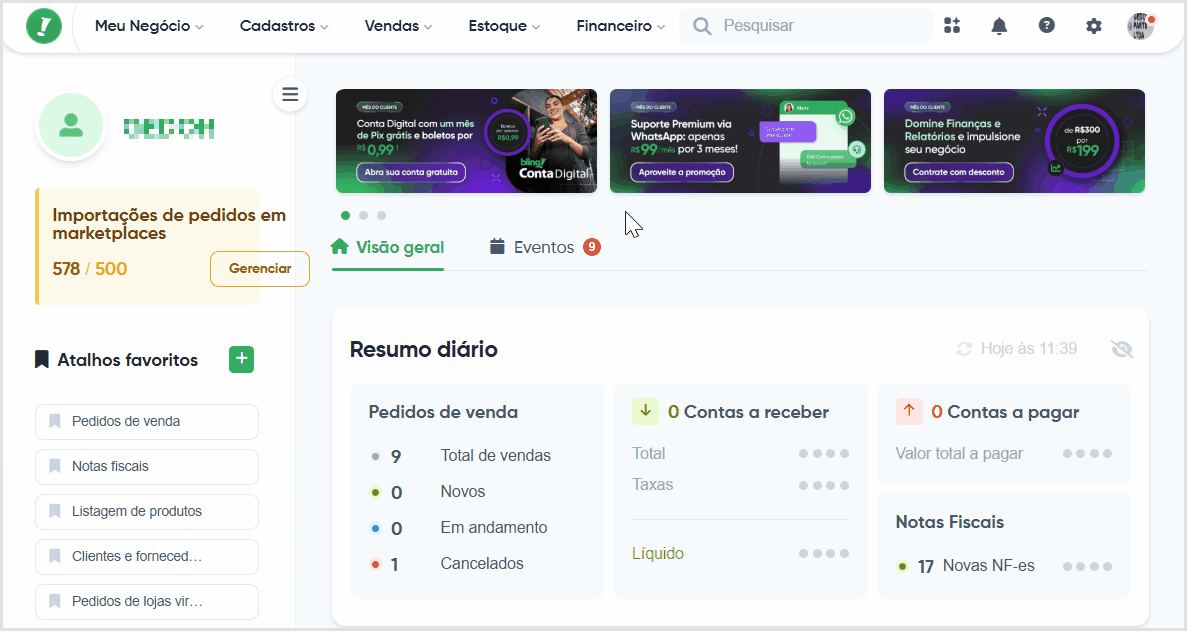Click the Contas a pagar up-arrow icon
The width and height of the screenshot is (1187, 631).
[908, 411]
